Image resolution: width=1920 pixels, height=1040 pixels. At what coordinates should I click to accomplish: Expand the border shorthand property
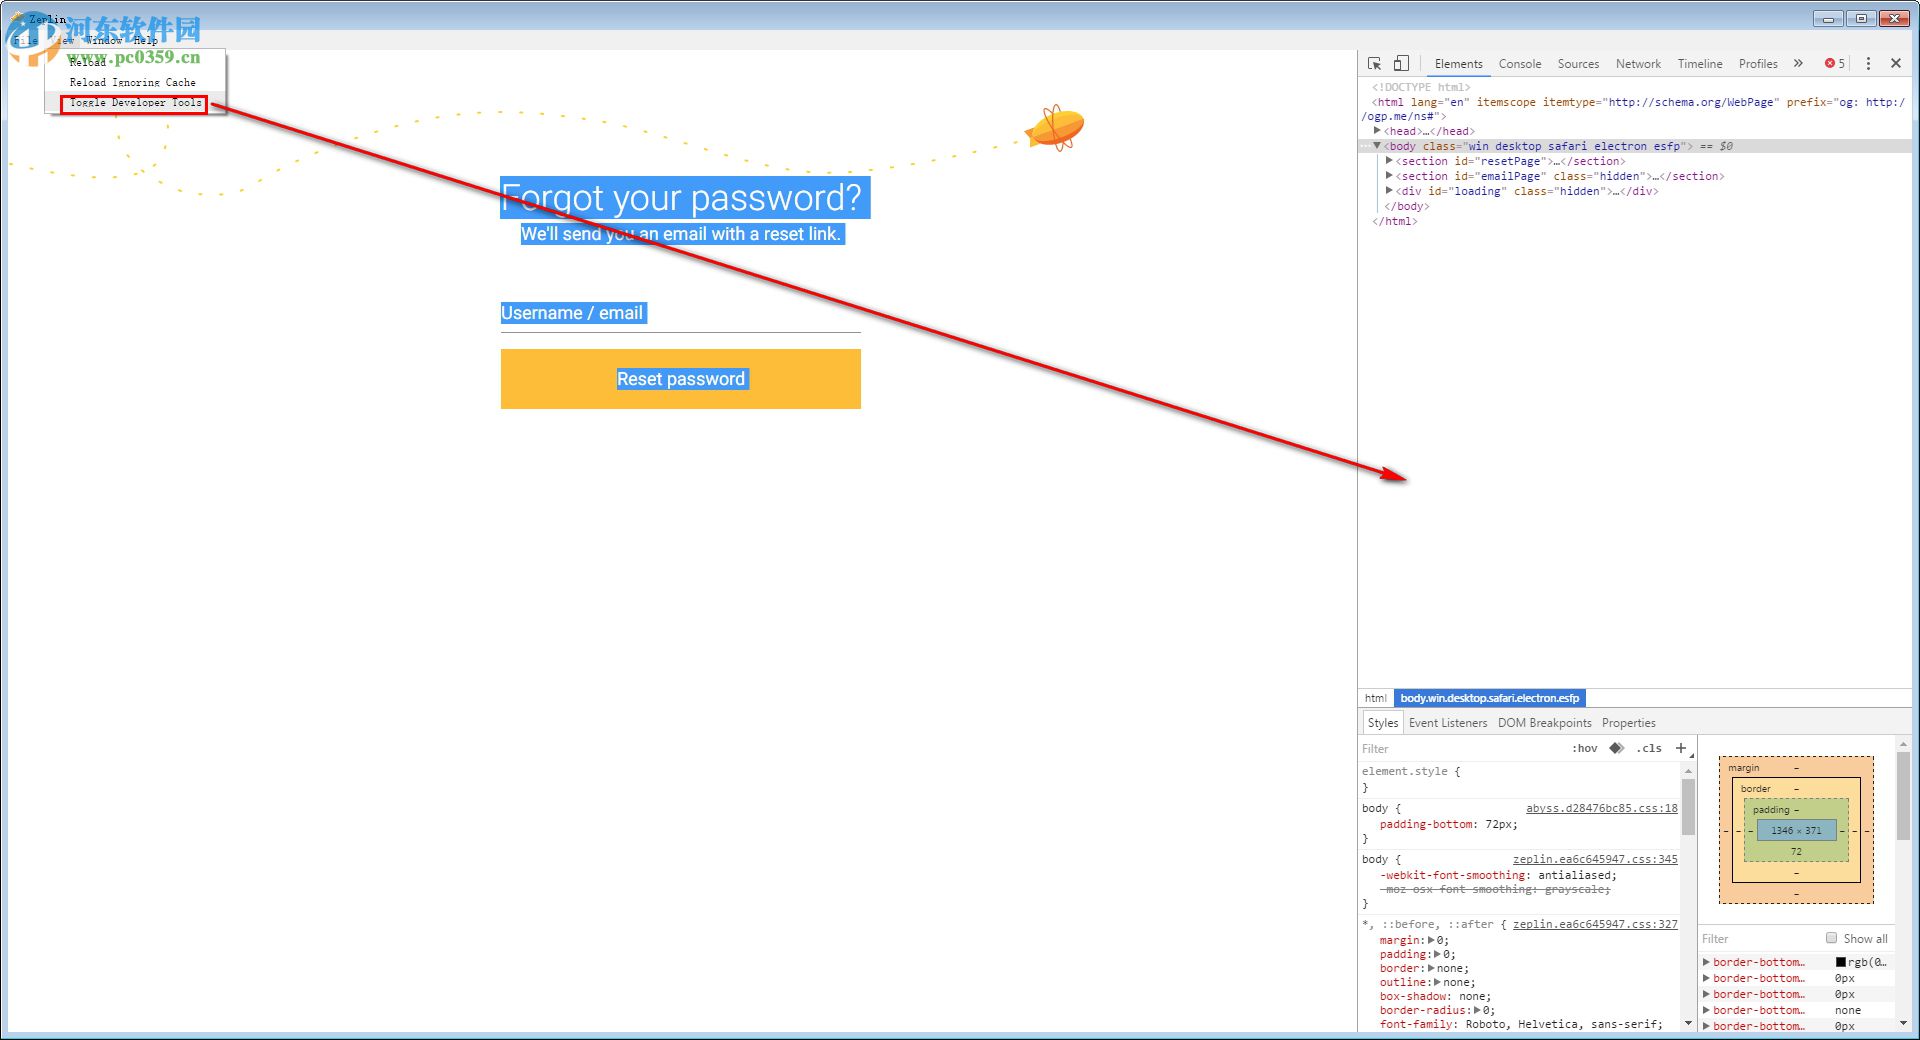(x=1430, y=968)
